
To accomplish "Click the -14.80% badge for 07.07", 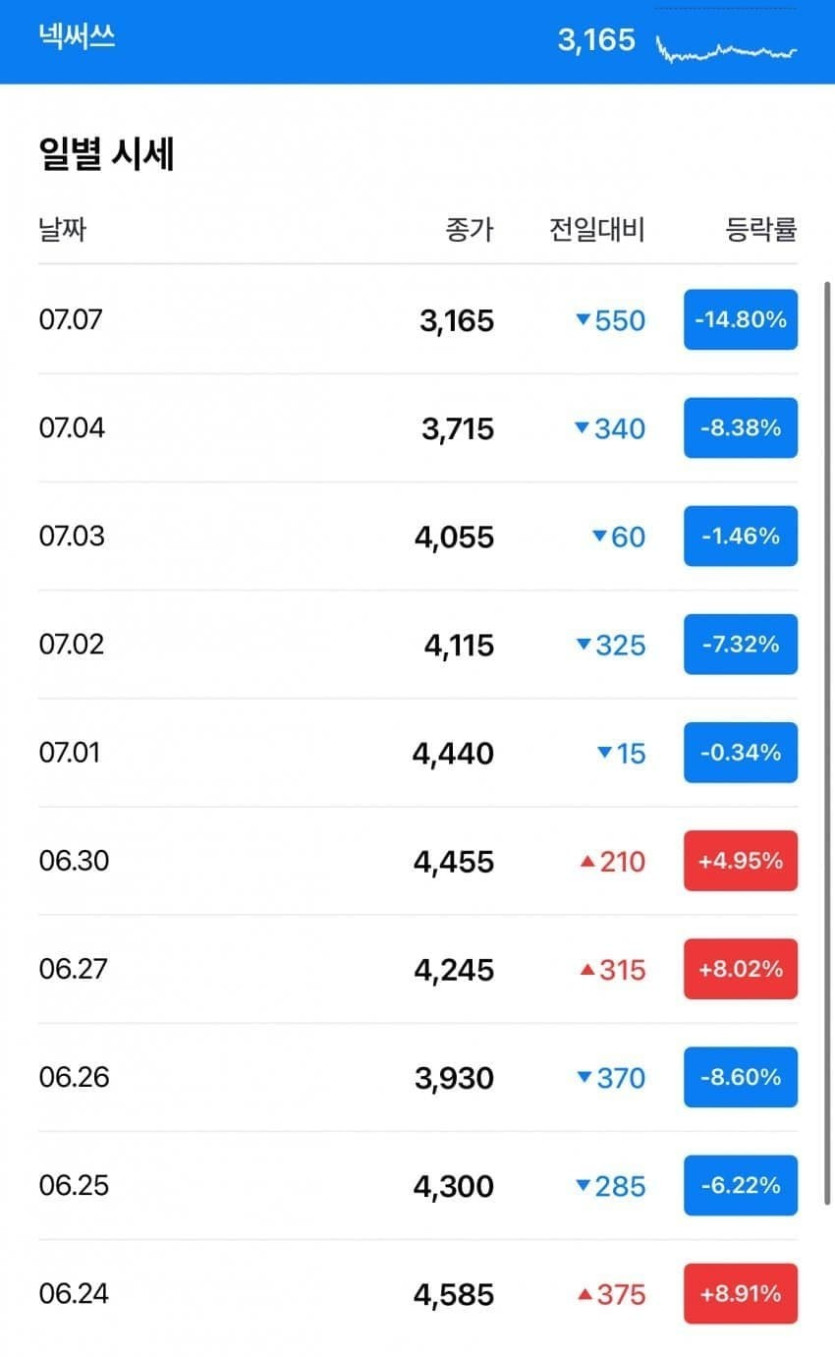I will click(x=740, y=320).
